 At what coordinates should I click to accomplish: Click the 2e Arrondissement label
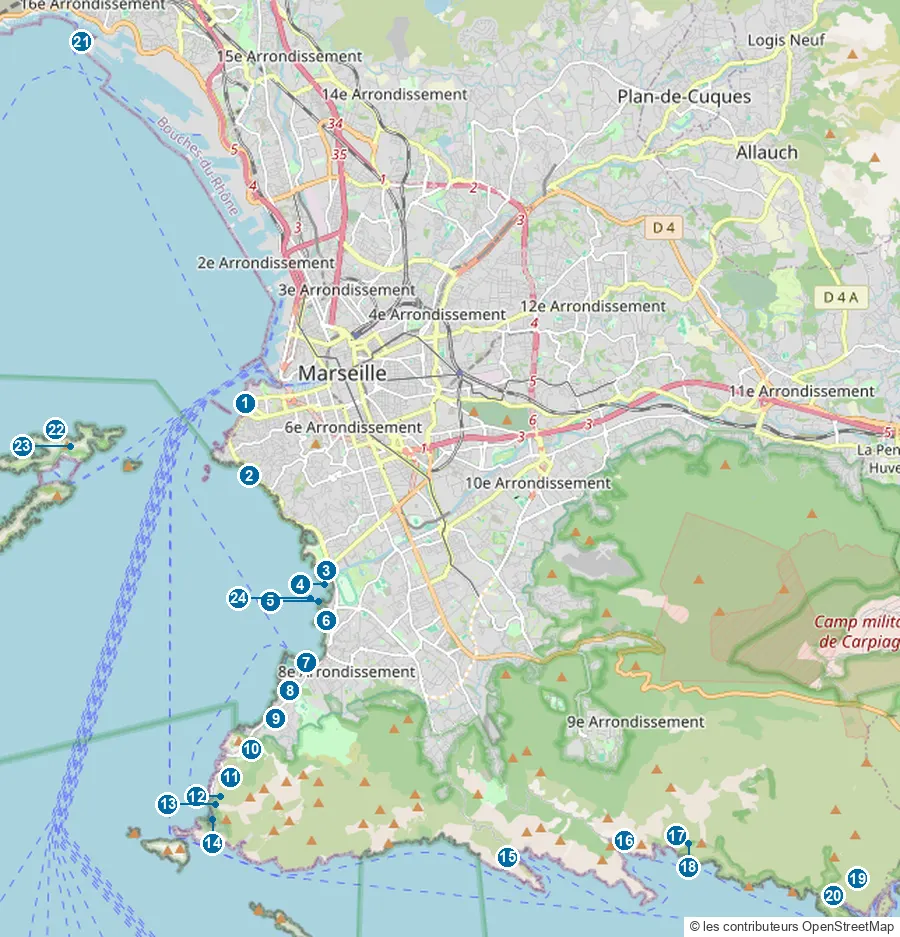tap(267, 263)
